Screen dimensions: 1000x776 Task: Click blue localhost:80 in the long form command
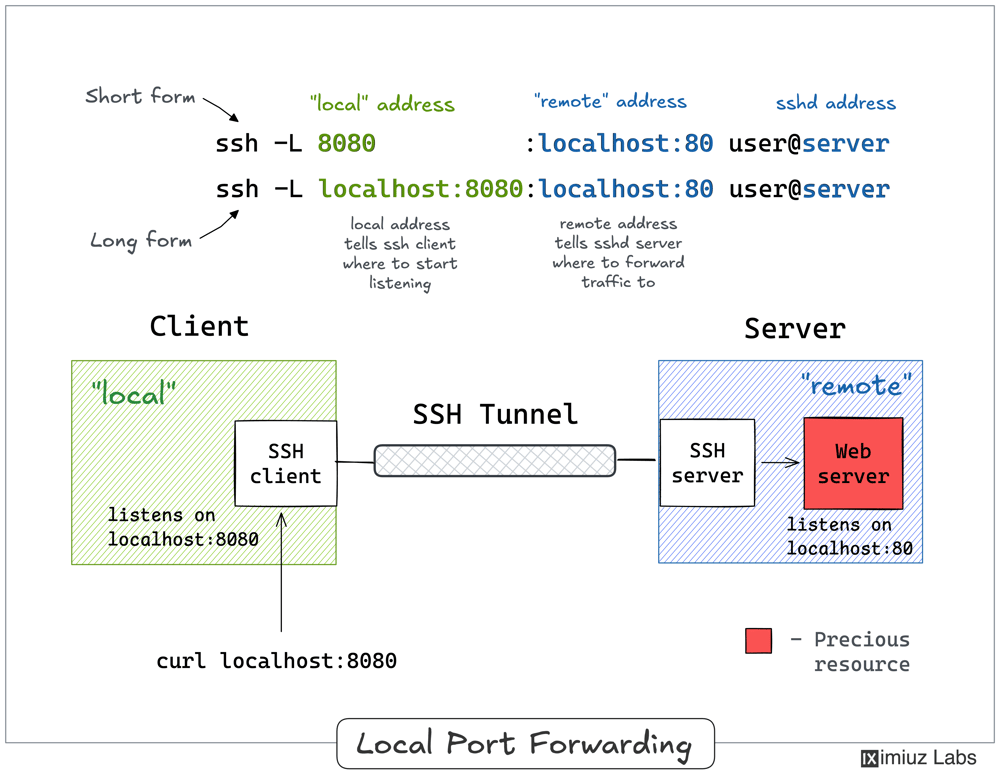click(626, 189)
